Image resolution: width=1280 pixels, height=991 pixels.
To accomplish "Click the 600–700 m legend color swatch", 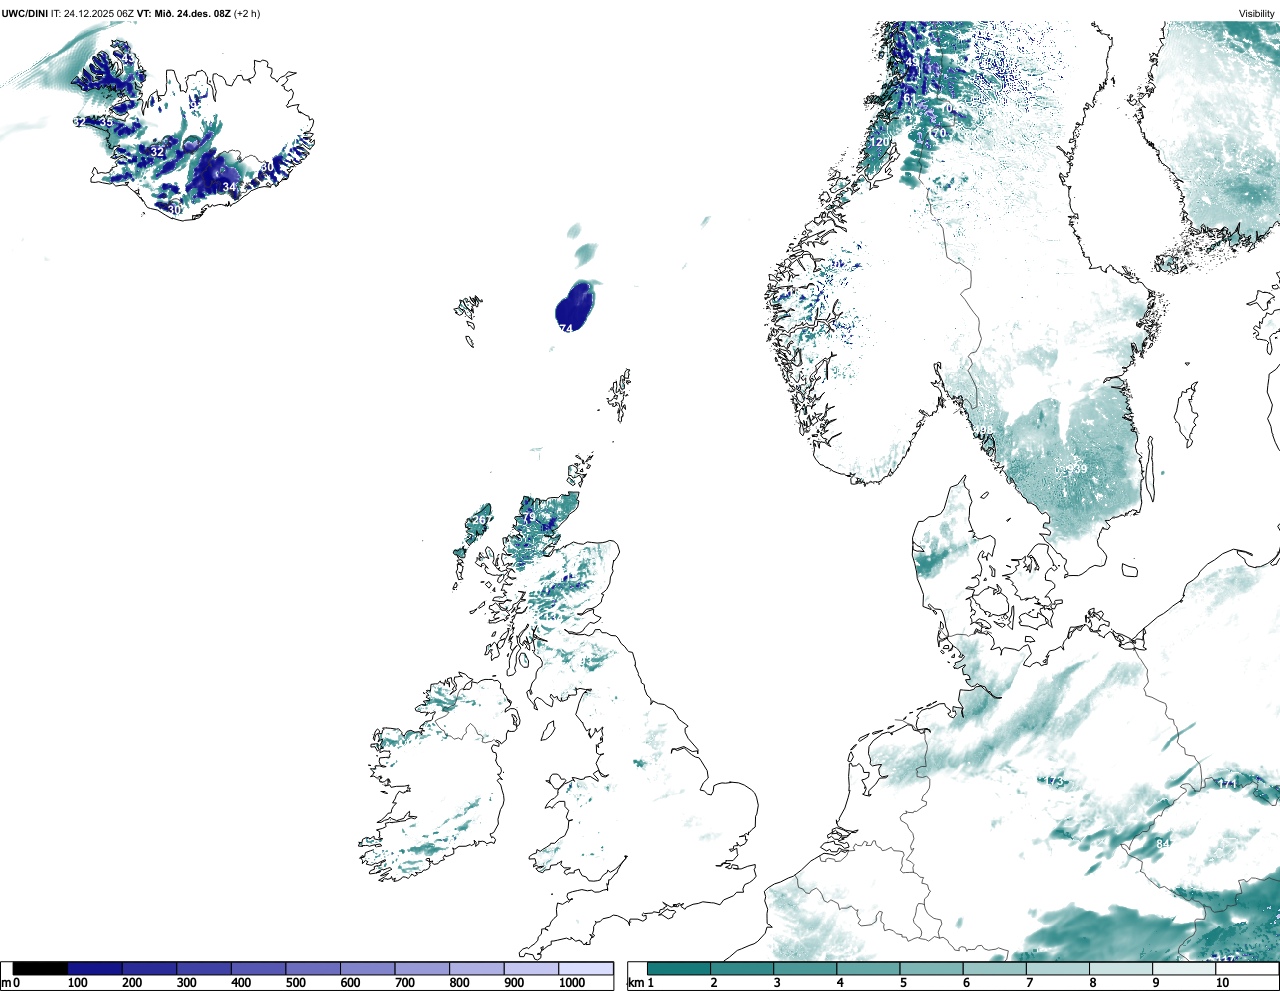I will [368, 968].
